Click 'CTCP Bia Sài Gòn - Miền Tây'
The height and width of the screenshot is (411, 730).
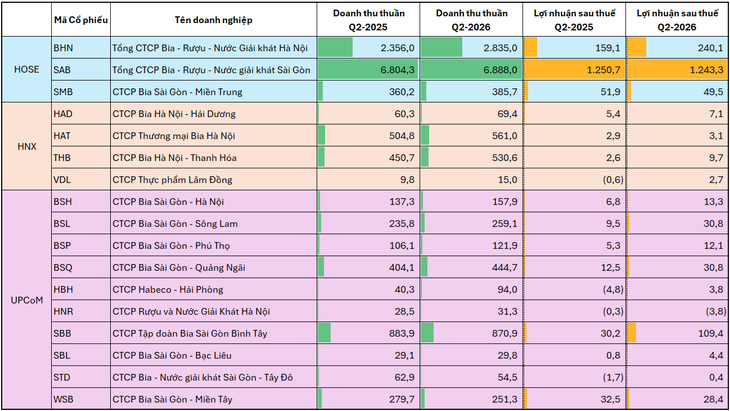(x=172, y=399)
